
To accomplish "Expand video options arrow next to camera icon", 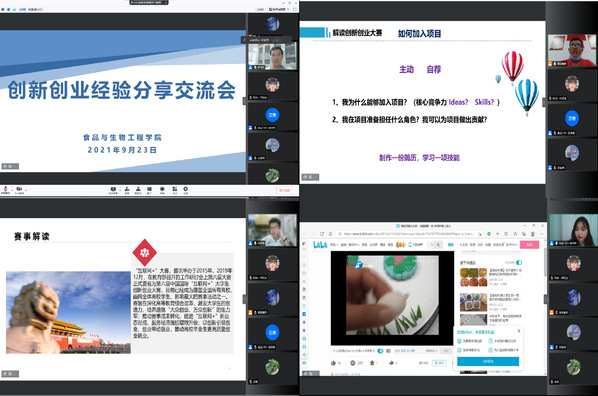I will tap(25, 189).
